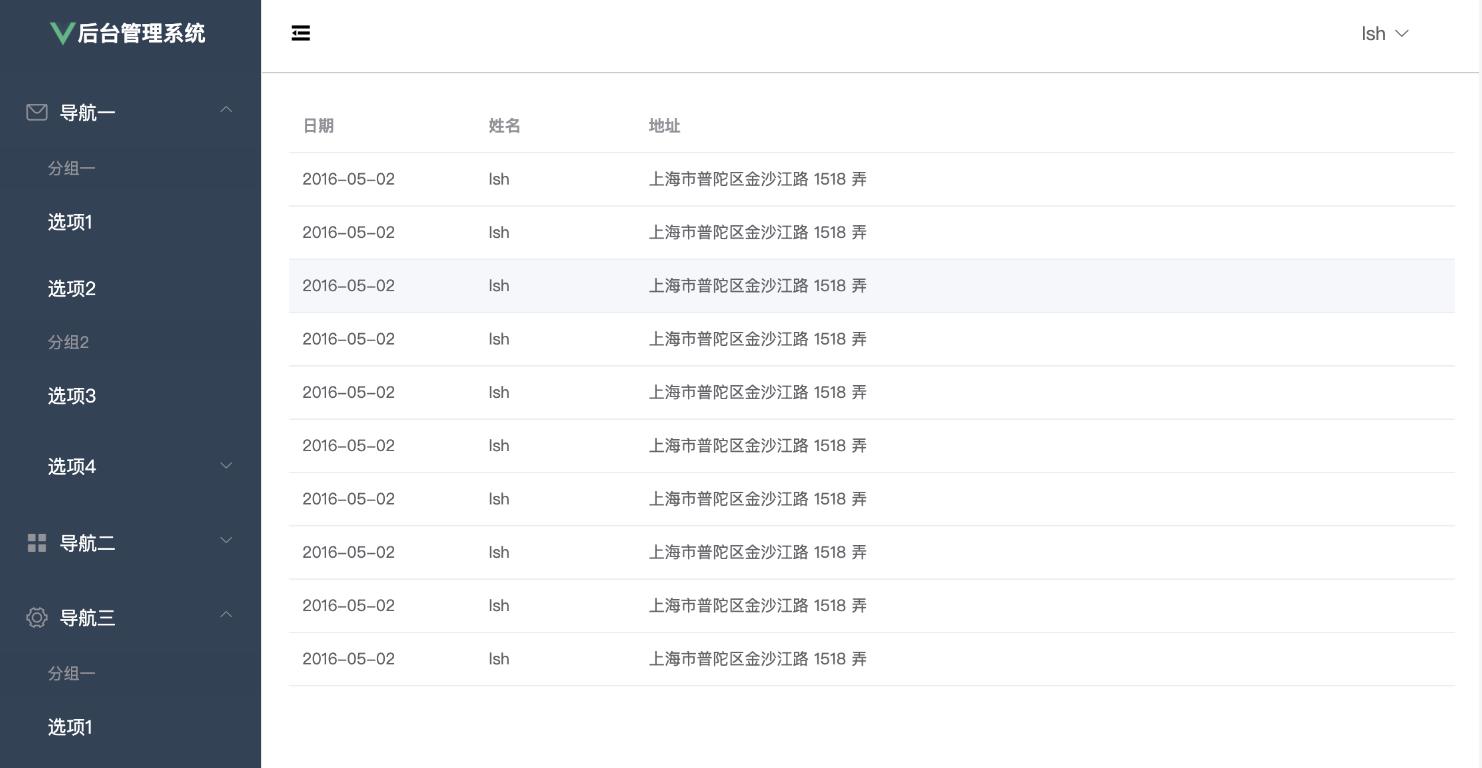
Task: Select the 选项2 menu item
Action: tap(72, 289)
